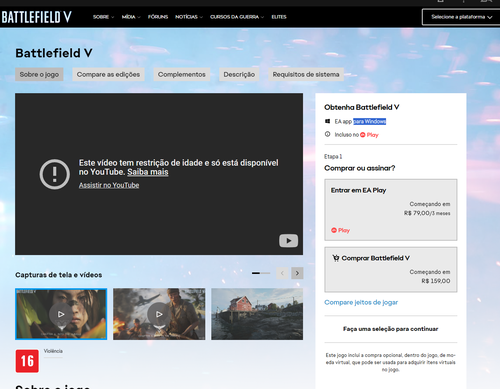
Task: Switch to the Complementos tab
Action: [x=182, y=74]
